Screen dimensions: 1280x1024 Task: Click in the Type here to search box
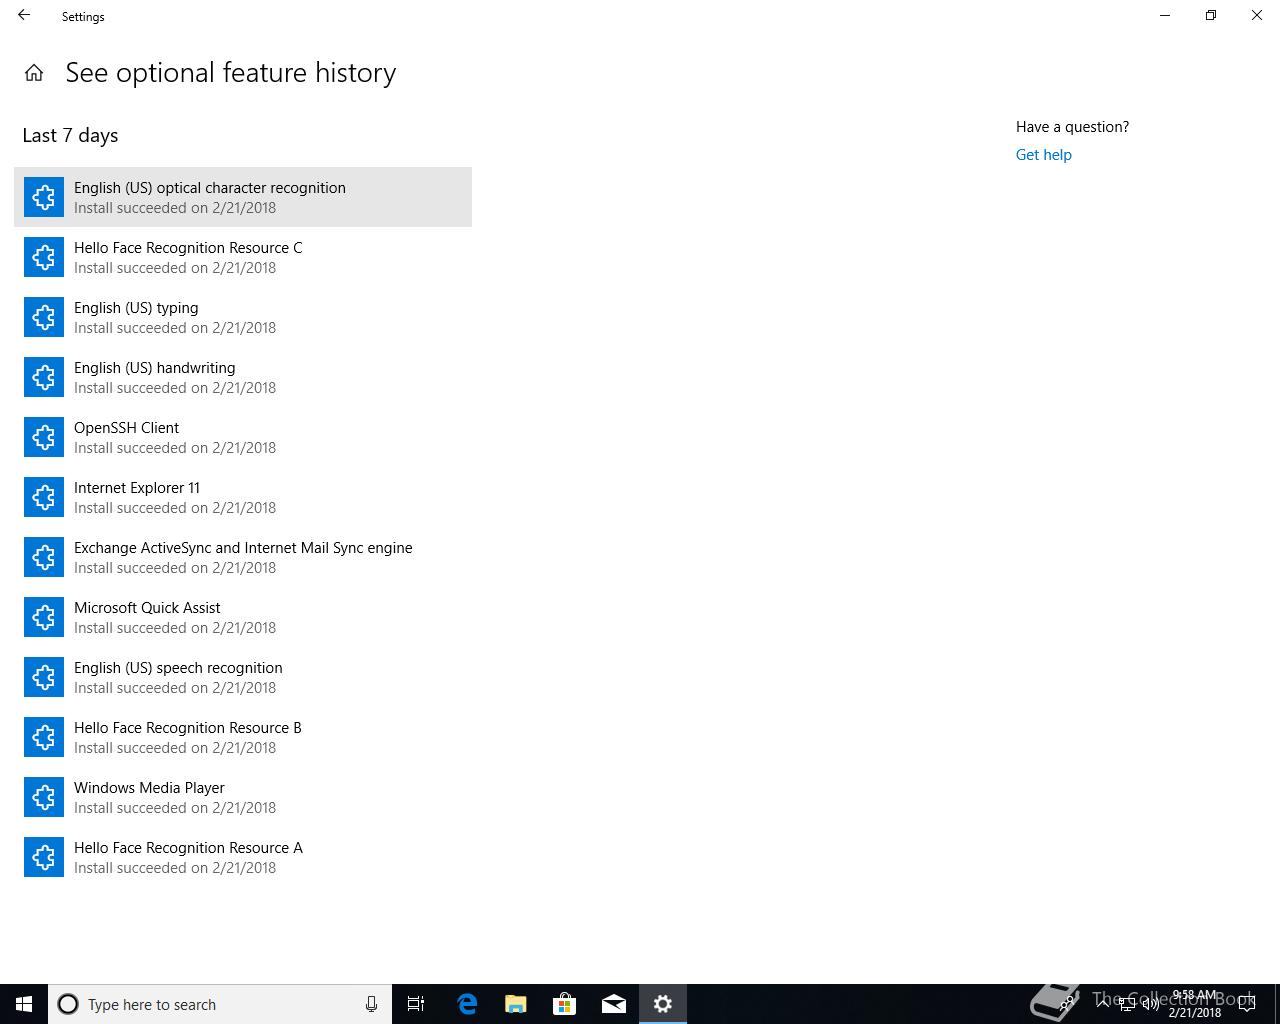pyautogui.click(x=220, y=1004)
